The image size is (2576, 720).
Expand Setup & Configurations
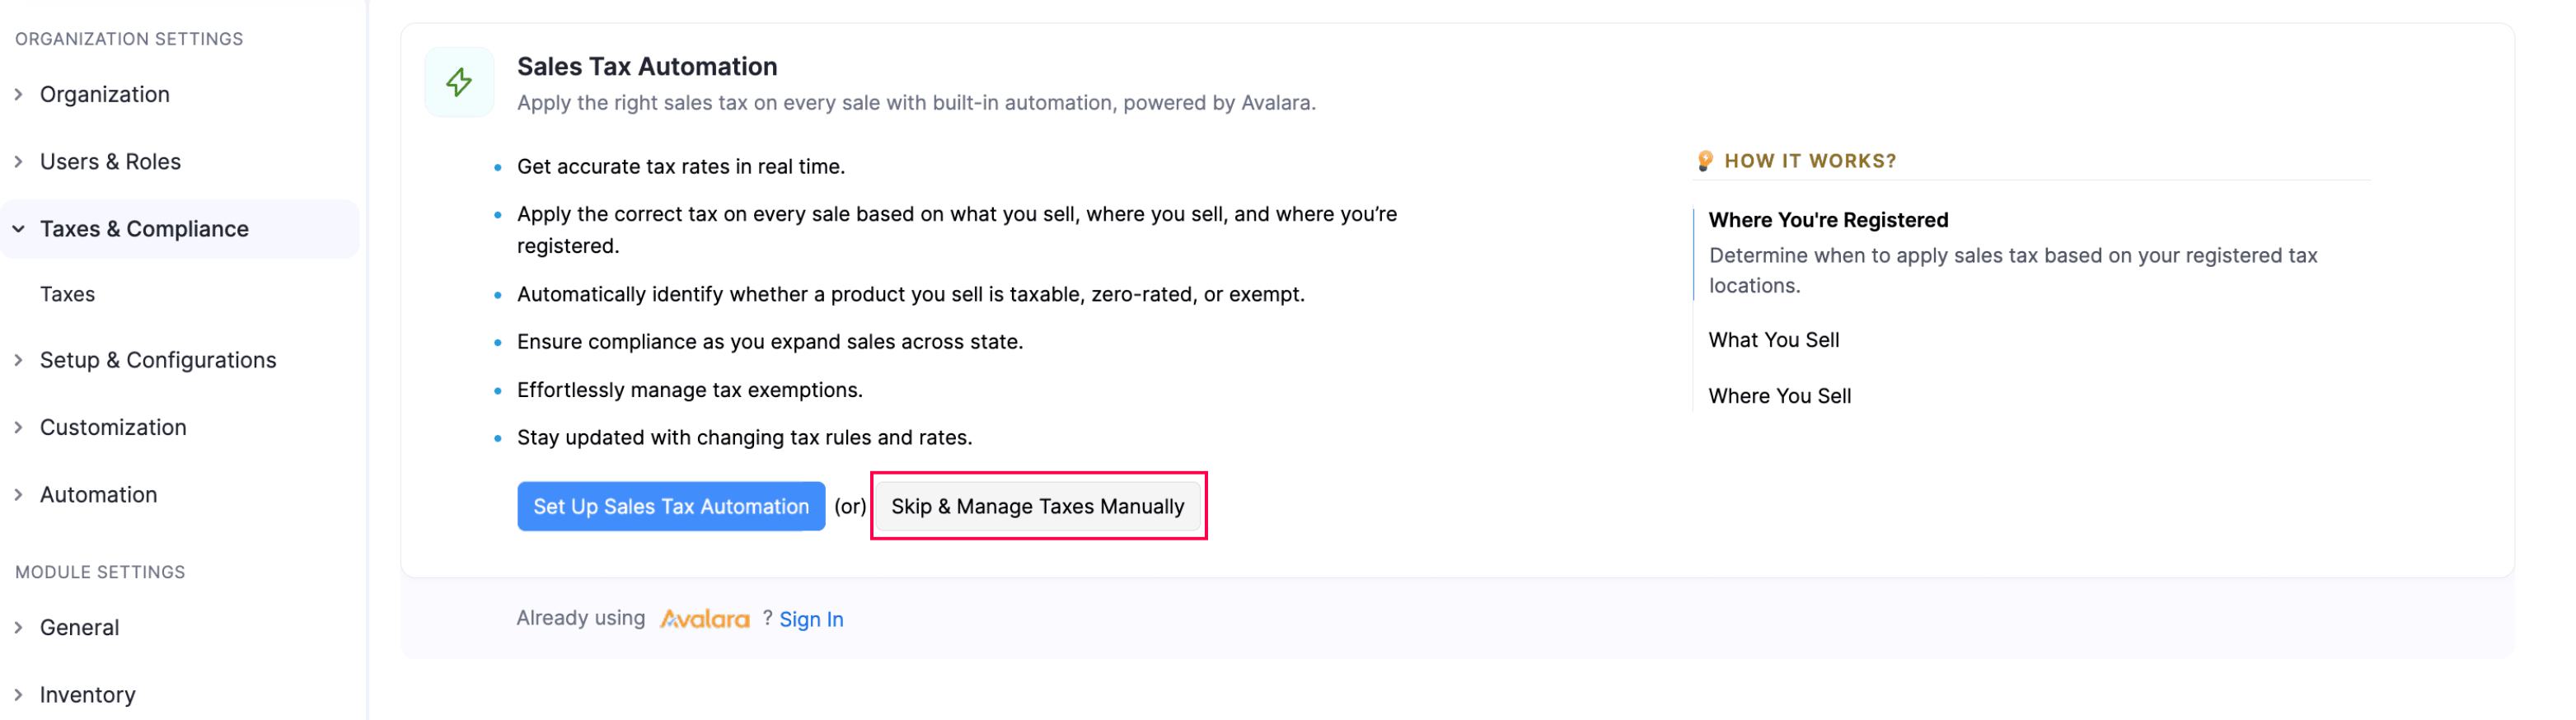(x=158, y=360)
